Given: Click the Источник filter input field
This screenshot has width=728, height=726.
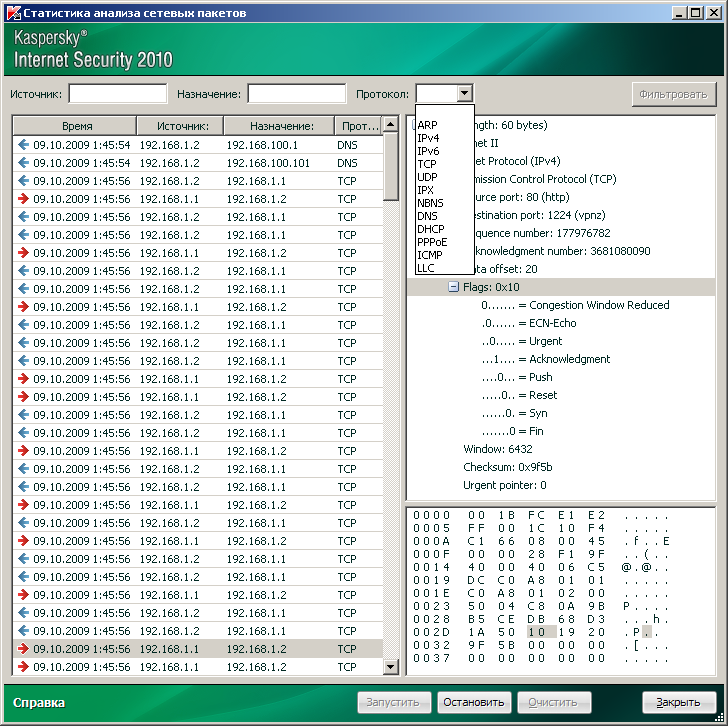Looking at the screenshot, I should tap(118, 94).
